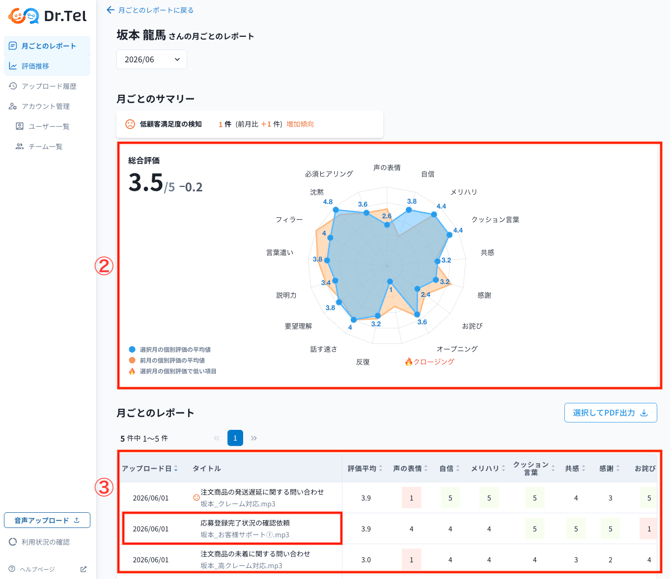Open 評価推移 in sidebar
Screen dimensions: 670x579
(47, 66)
